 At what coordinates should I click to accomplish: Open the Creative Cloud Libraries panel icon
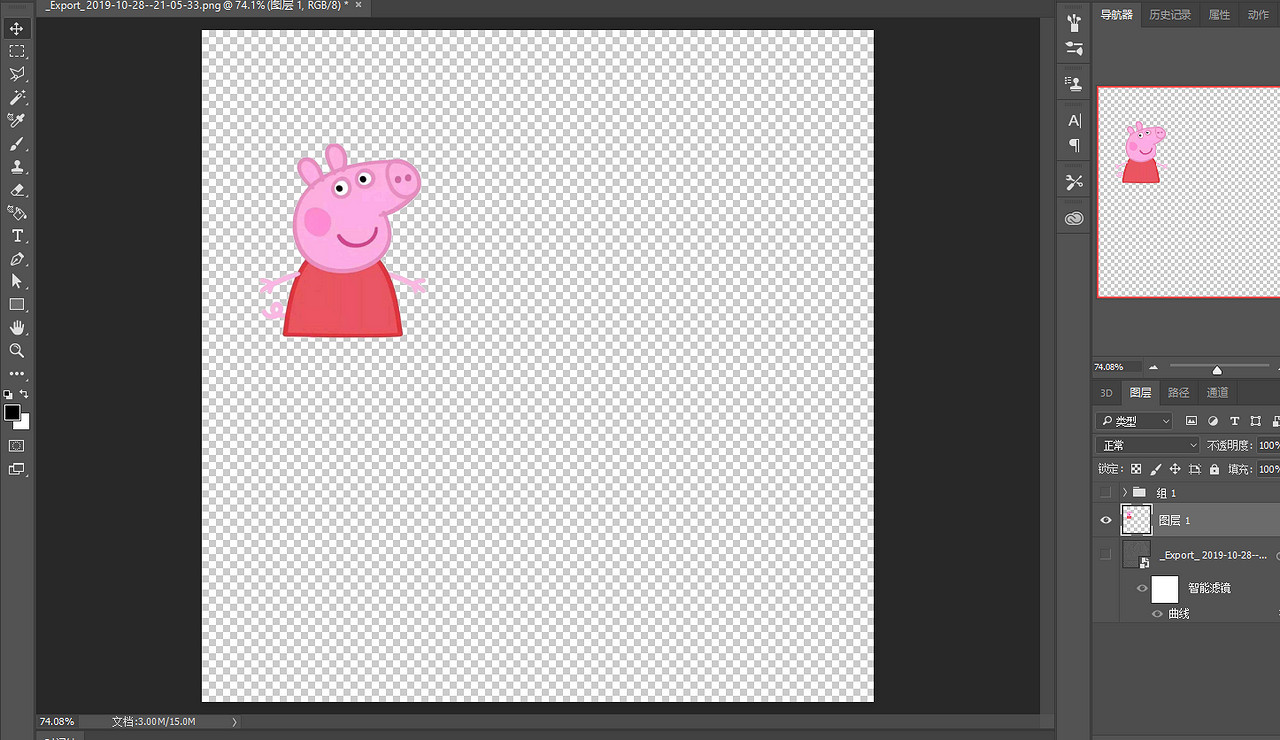click(1074, 218)
